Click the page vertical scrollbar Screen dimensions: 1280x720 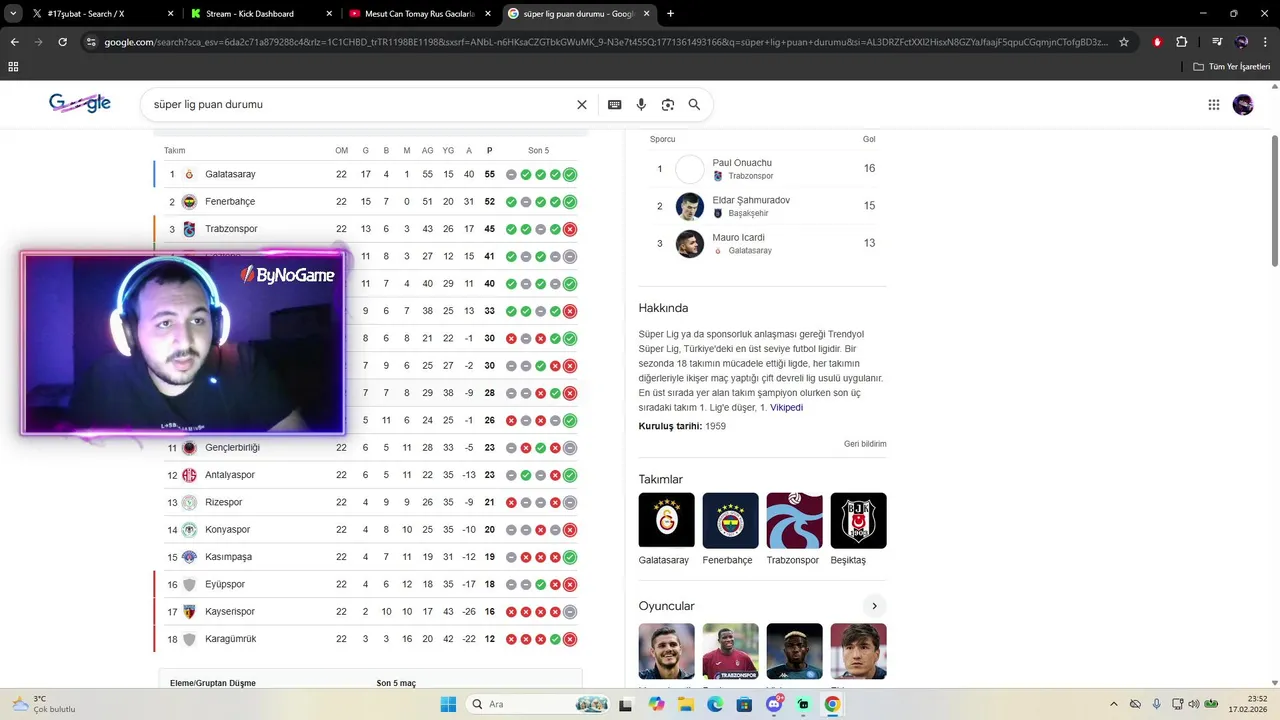[x=1274, y=200]
